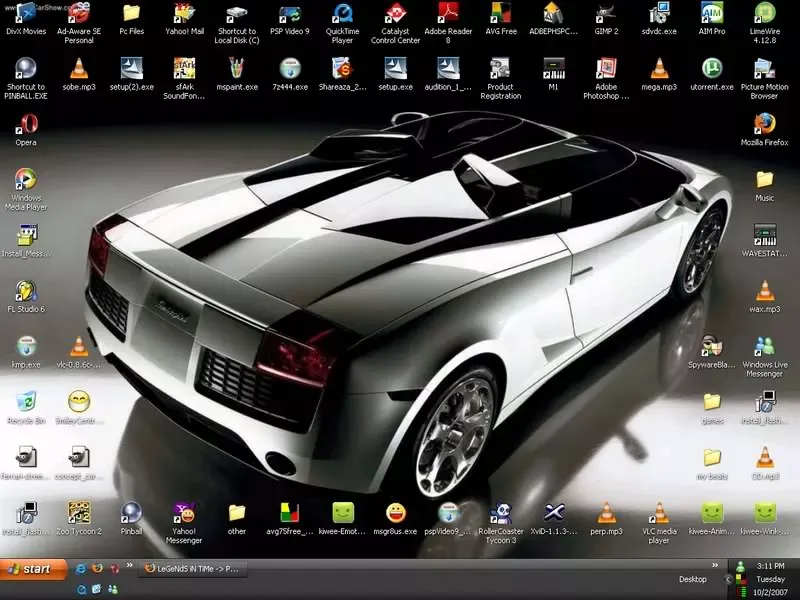The image size is (800, 600).
Task: Open the green buddy tray icon
Action: click(x=740, y=566)
